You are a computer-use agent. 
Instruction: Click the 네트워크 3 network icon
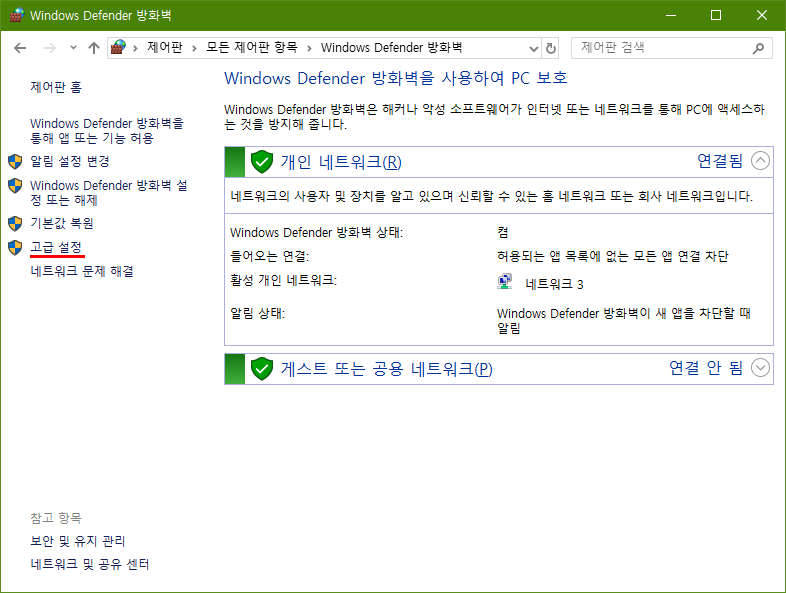(x=505, y=282)
